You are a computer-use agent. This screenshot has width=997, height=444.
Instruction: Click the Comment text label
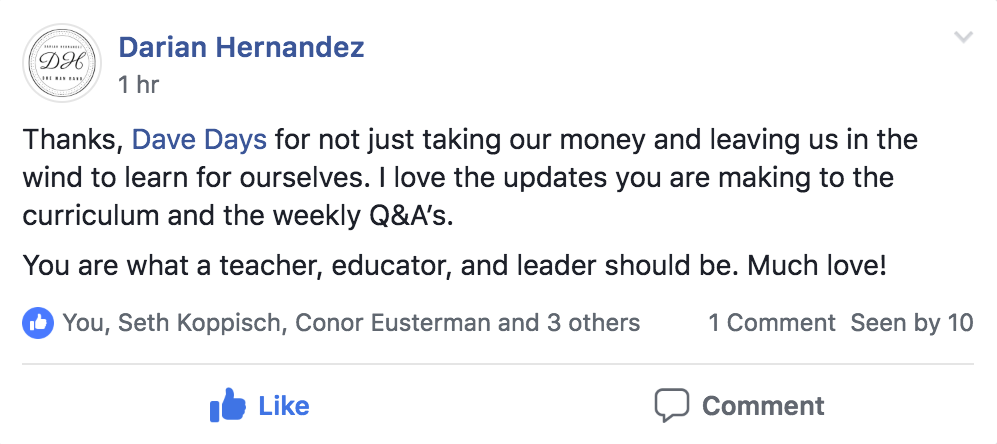coord(763,406)
